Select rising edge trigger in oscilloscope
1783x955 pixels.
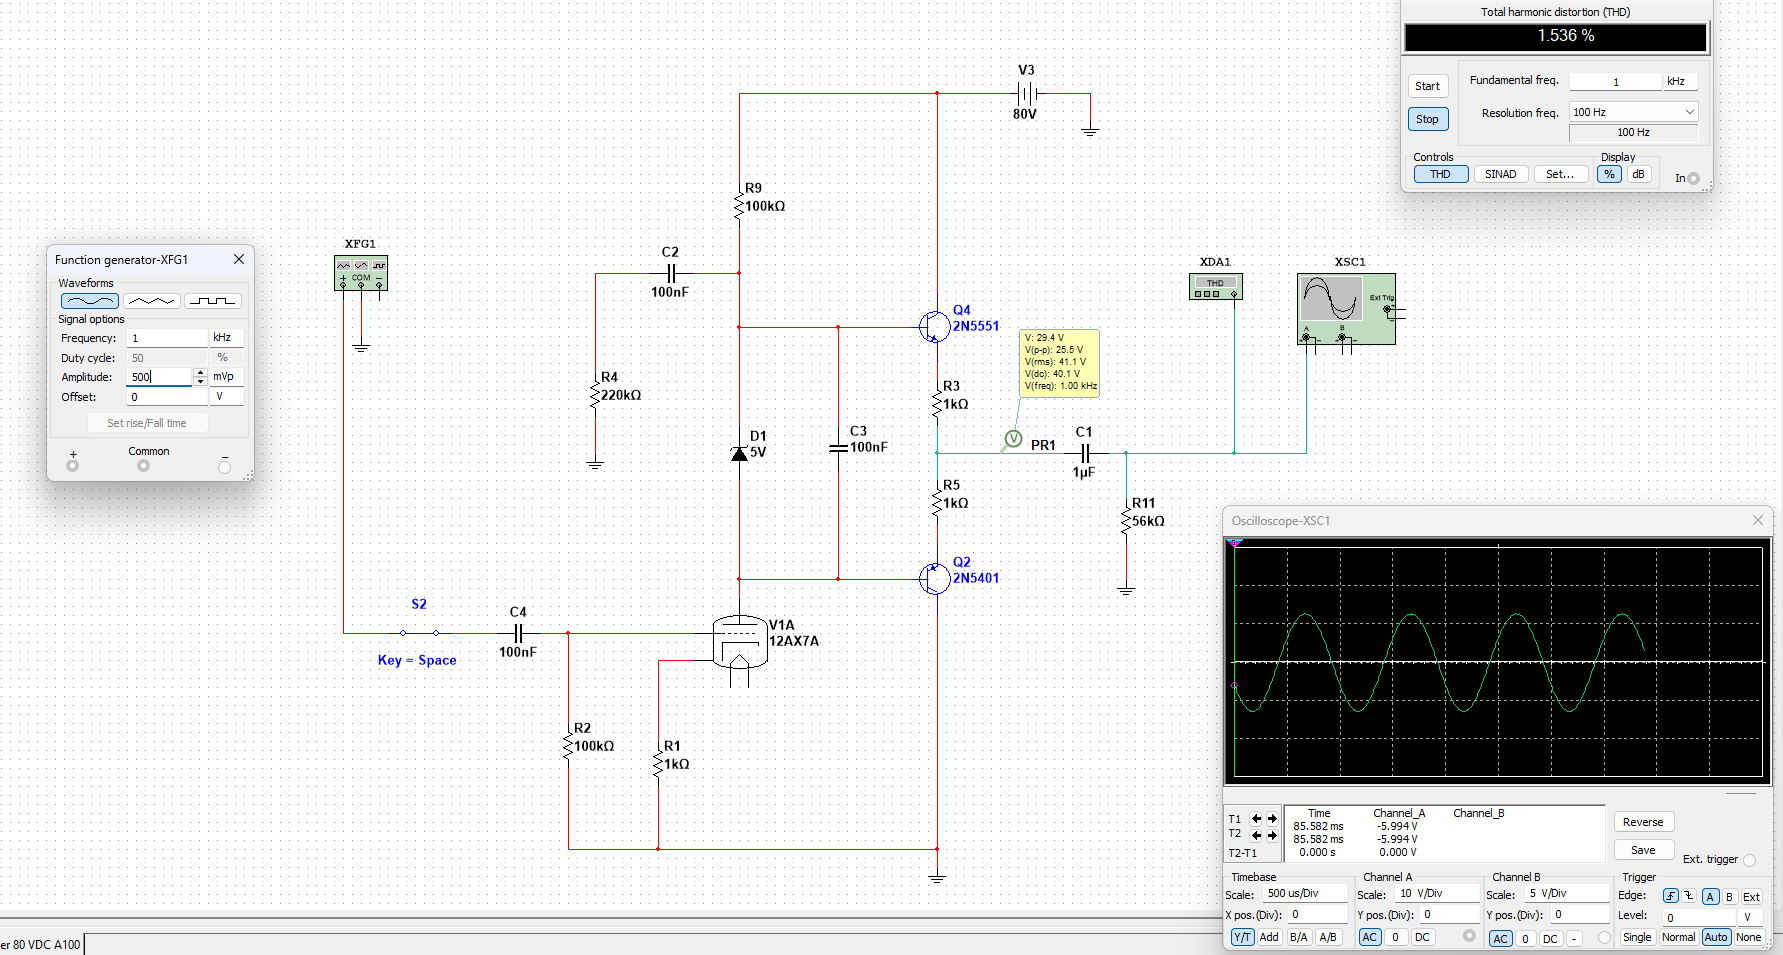[1671, 896]
